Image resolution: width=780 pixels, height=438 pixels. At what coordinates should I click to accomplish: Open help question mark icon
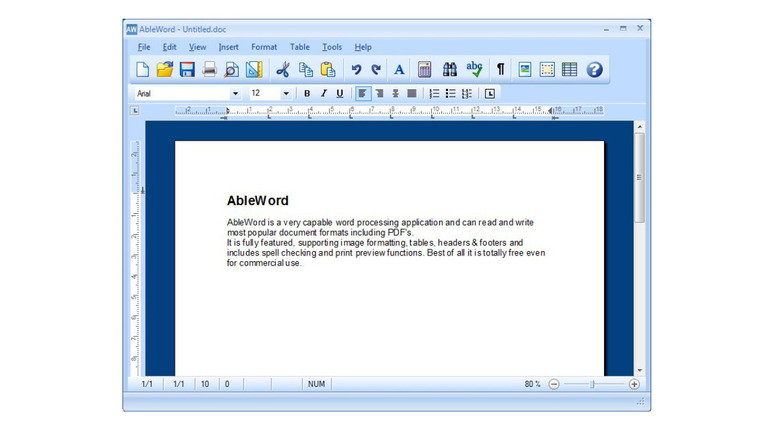pyautogui.click(x=594, y=70)
